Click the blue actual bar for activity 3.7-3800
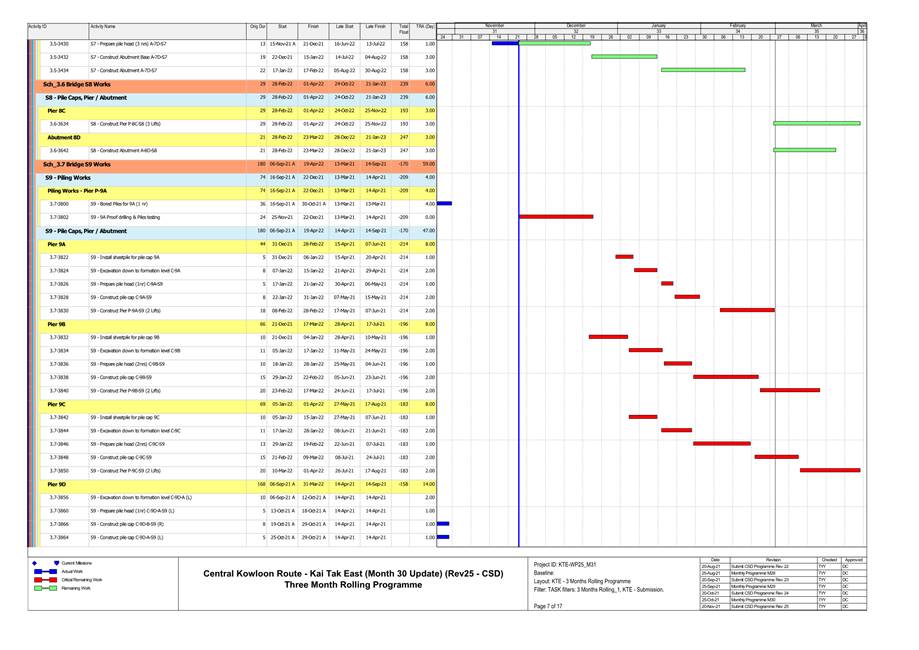The image size is (919, 650). [x=444, y=203]
